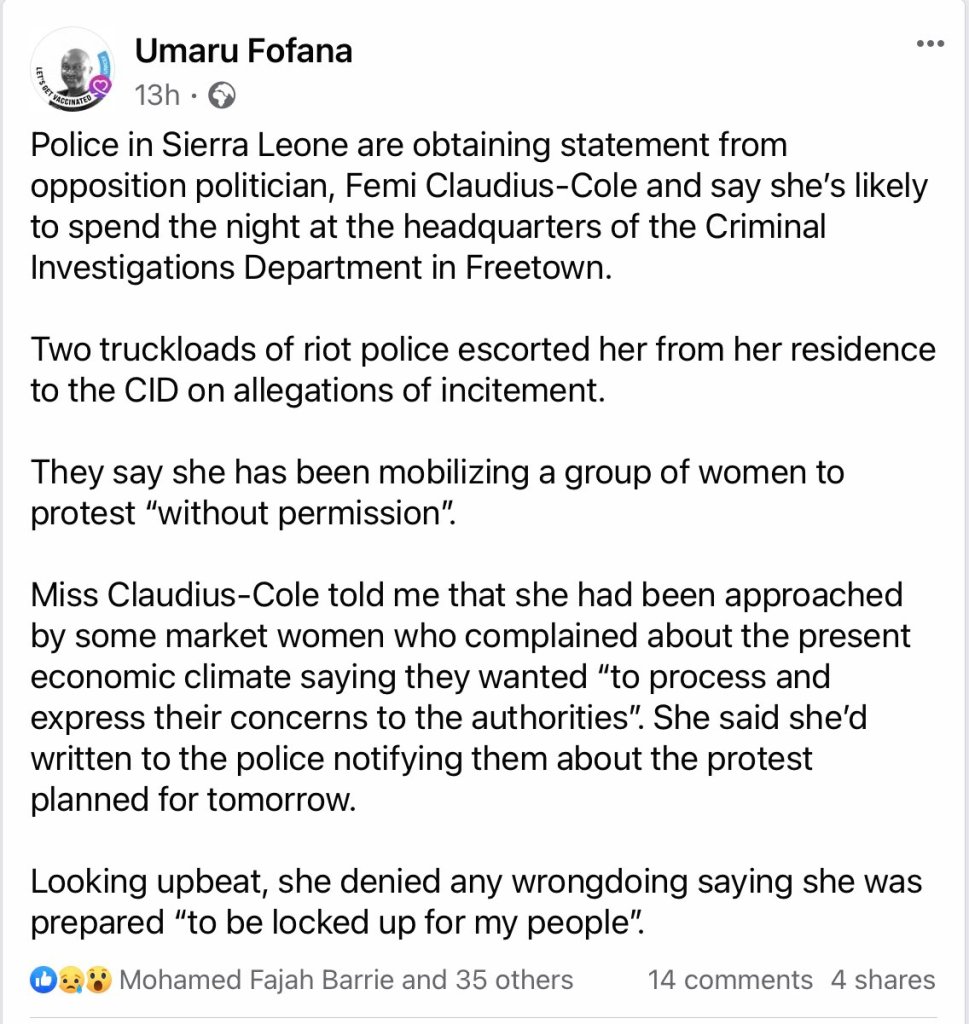Open the Umaru Fofana profile name link
This screenshot has height=1024, width=969.
[243, 50]
